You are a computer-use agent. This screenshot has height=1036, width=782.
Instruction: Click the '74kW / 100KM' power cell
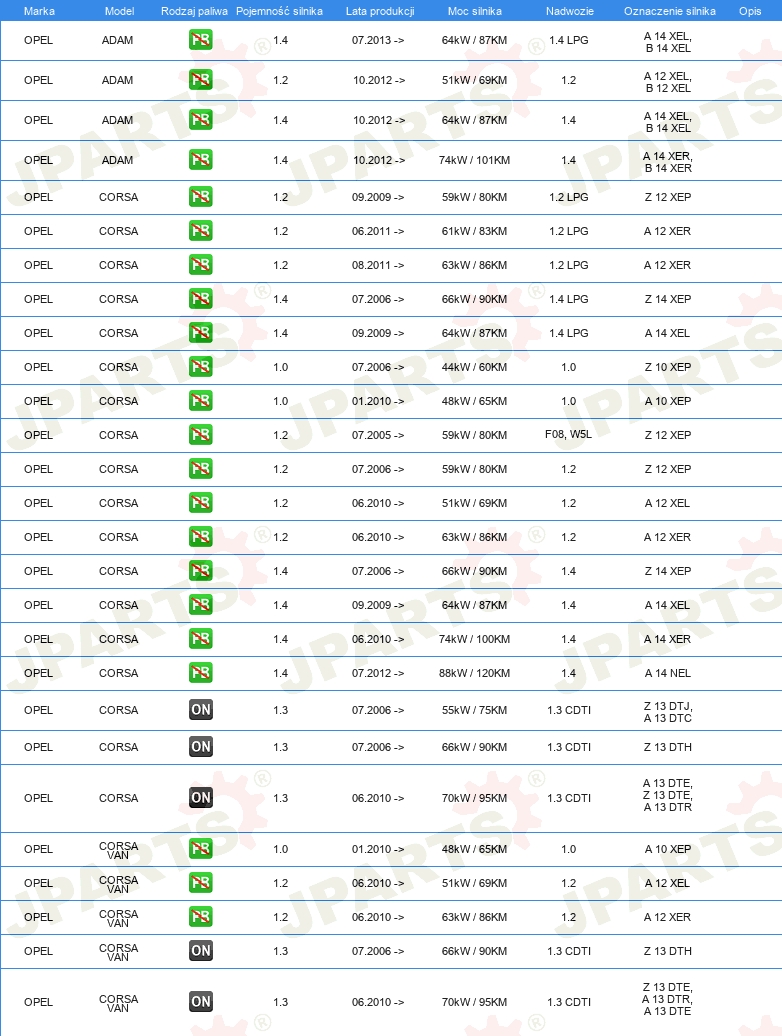(474, 639)
